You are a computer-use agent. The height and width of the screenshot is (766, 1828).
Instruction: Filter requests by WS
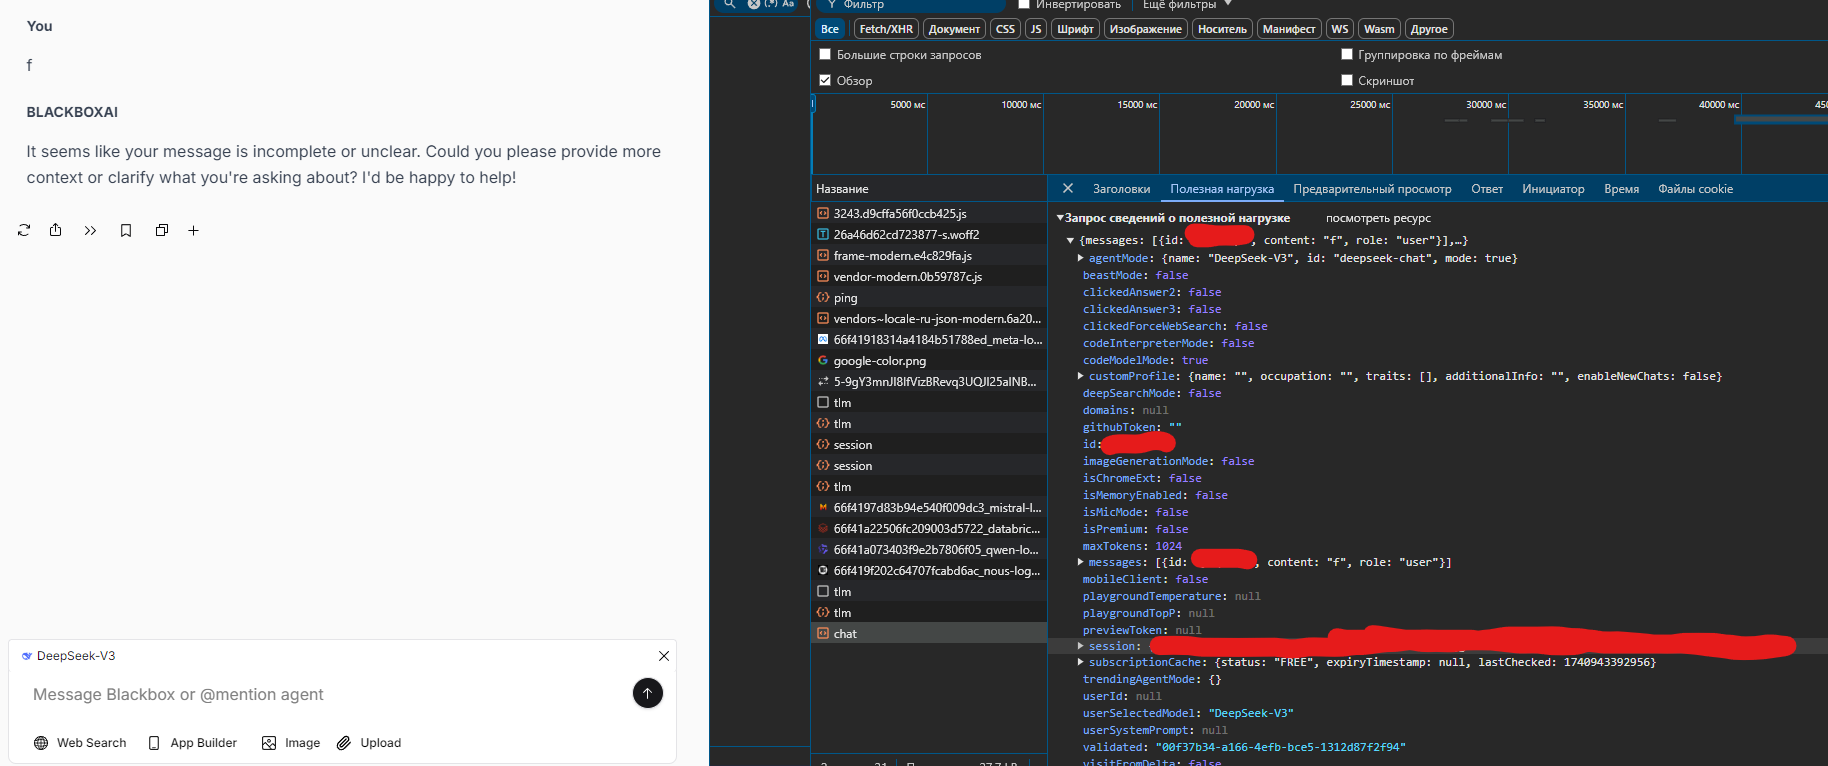[x=1340, y=29]
